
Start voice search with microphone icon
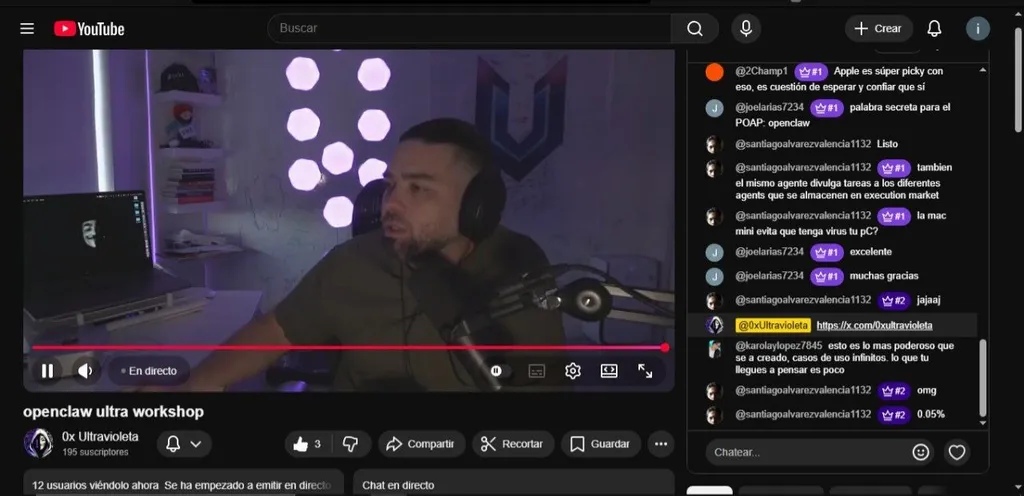click(746, 29)
